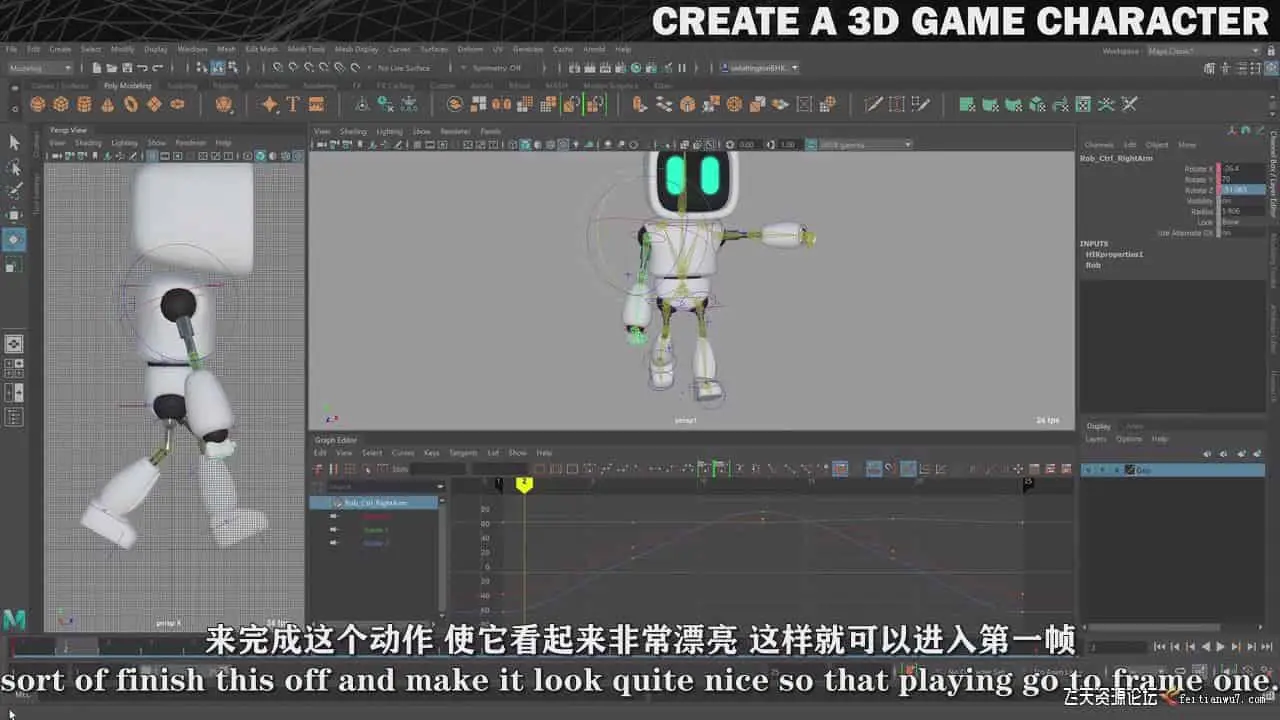Open the Curves menu in Graph Editor
The height and width of the screenshot is (720, 1280).
(402, 453)
